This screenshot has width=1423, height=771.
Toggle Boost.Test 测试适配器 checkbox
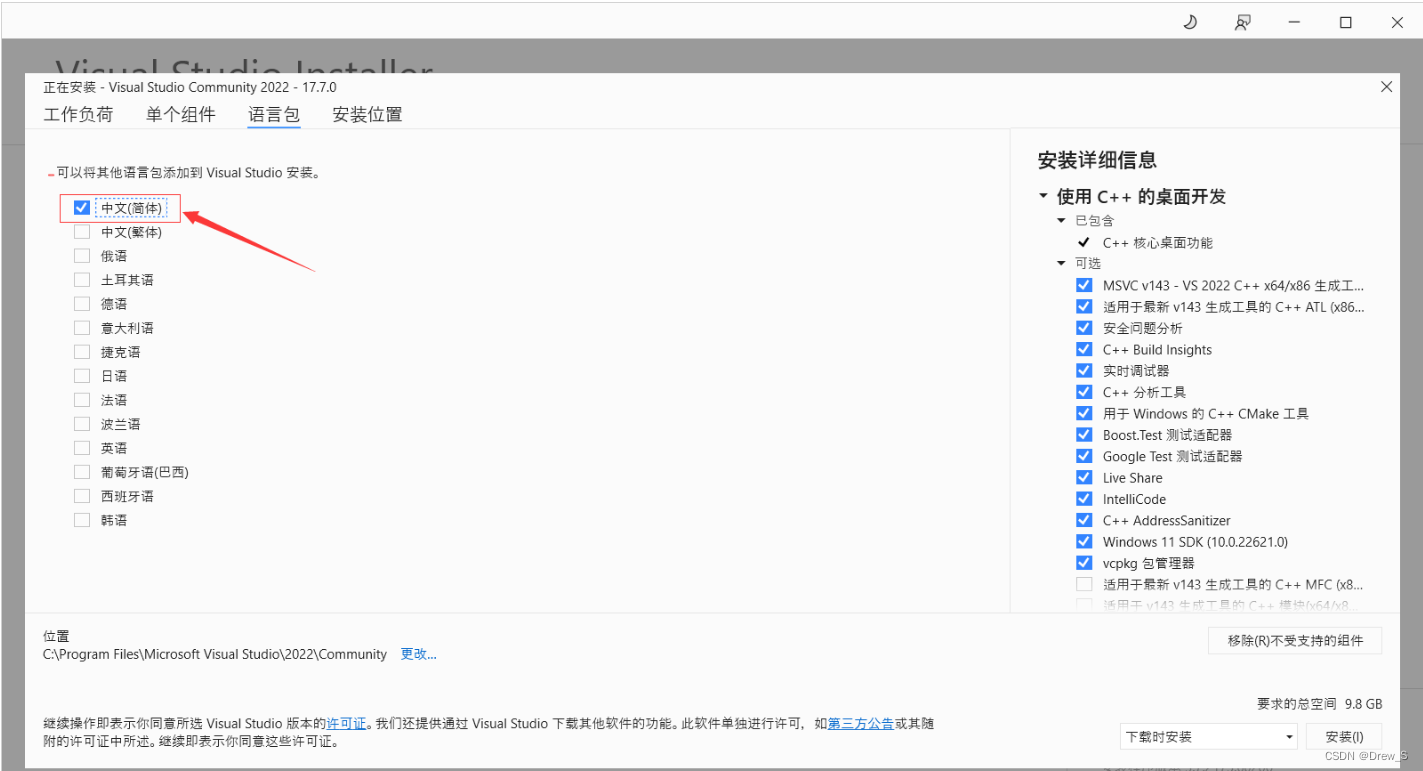pyautogui.click(x=1084, y=435)
